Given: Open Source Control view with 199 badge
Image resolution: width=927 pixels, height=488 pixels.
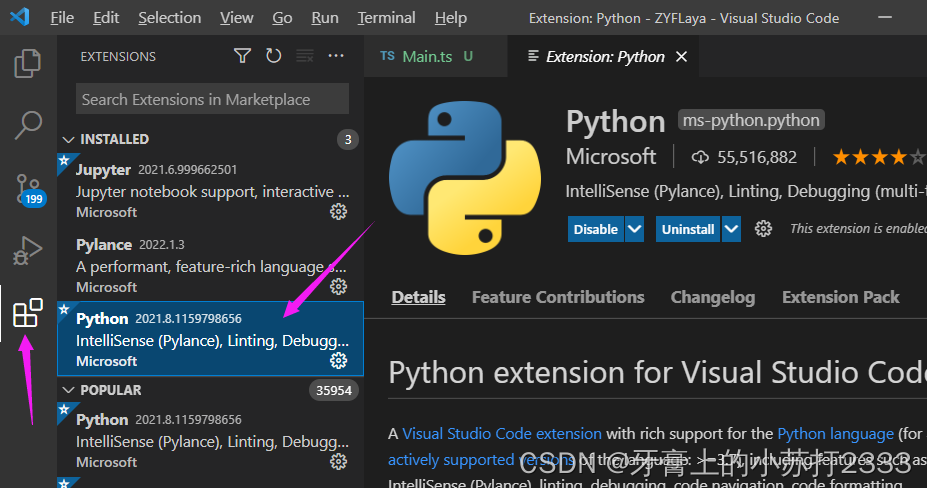Looking at the screenshot, I should 28,189.
